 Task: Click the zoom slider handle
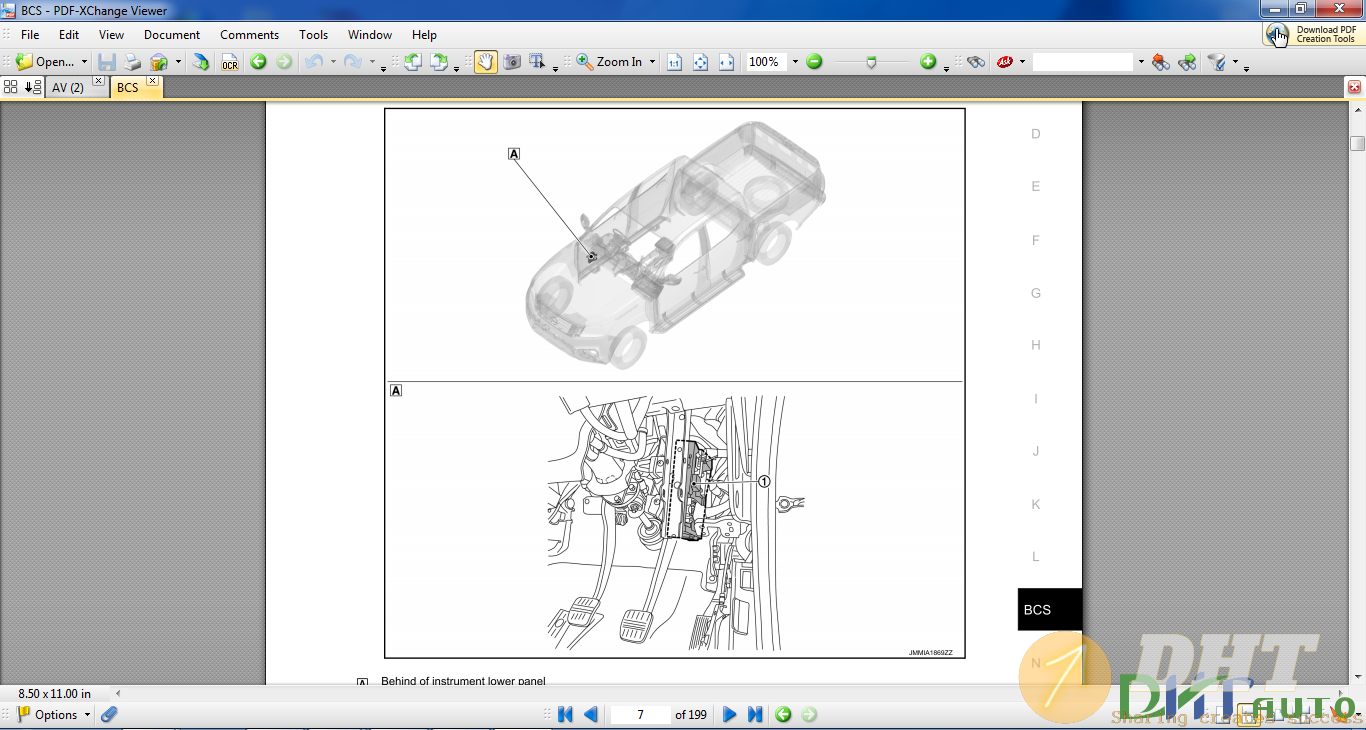click(871, 62)
